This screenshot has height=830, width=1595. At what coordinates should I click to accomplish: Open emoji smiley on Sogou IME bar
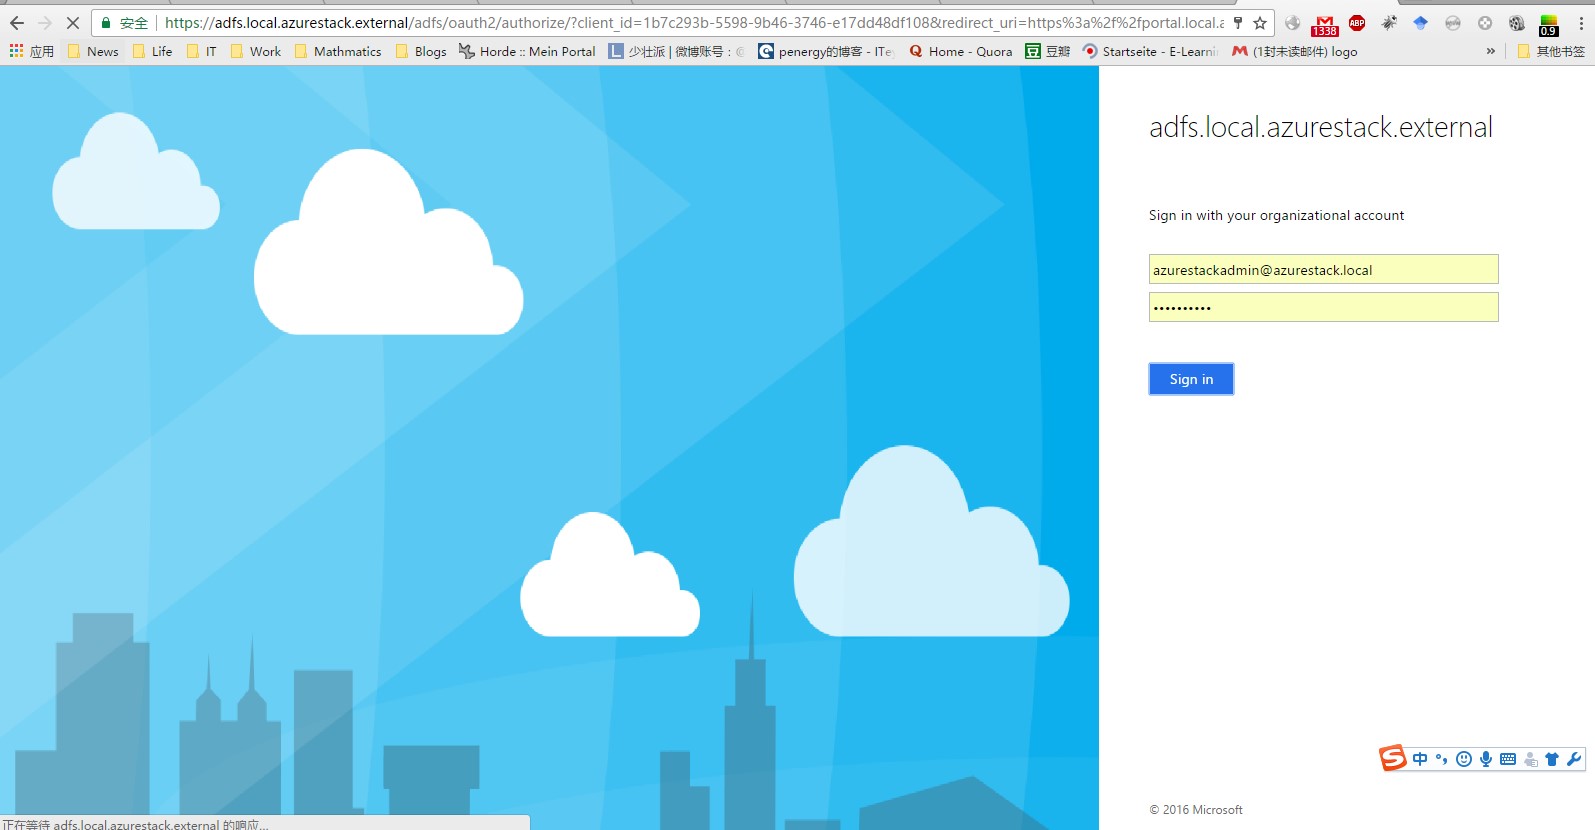1464,759
